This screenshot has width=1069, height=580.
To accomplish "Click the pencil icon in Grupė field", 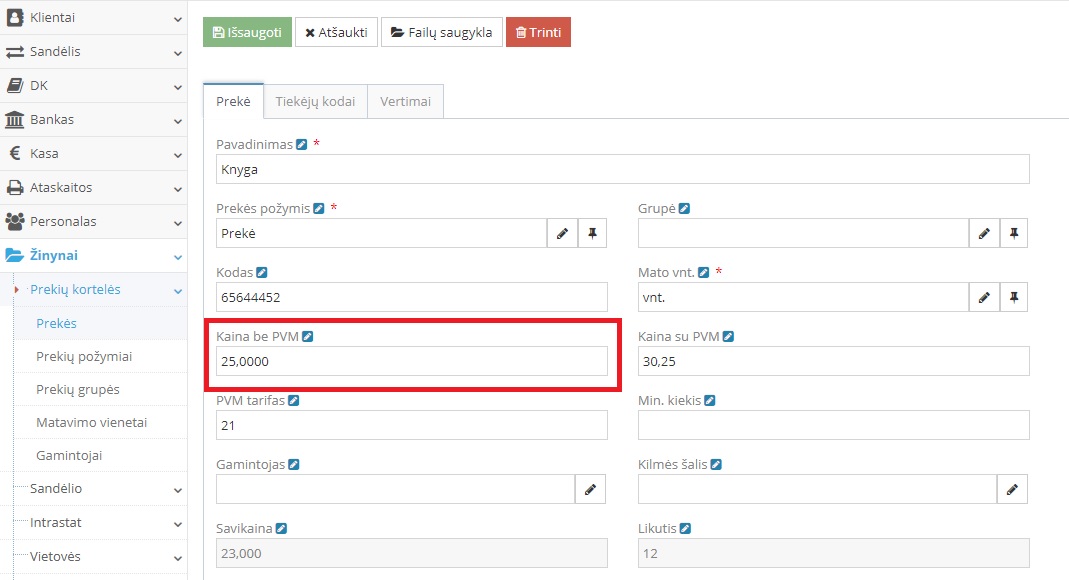I will pyautogui.click(x=984, y=233).
